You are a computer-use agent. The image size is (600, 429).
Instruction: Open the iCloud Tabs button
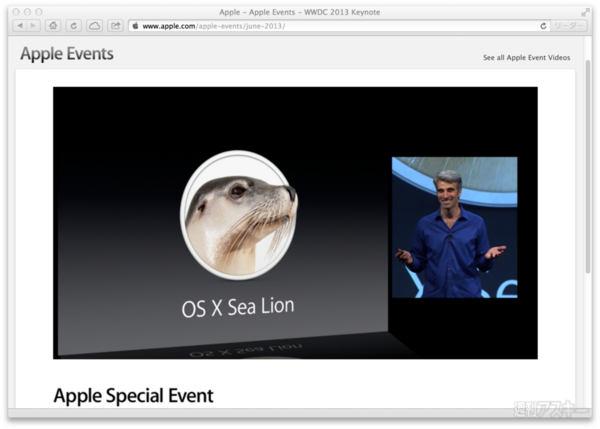(95, 26)
